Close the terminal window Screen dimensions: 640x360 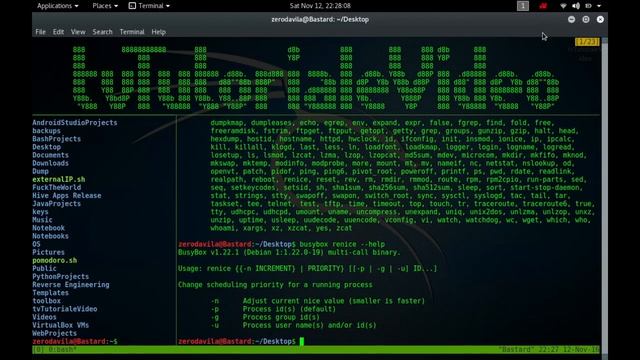pos(600,19)
